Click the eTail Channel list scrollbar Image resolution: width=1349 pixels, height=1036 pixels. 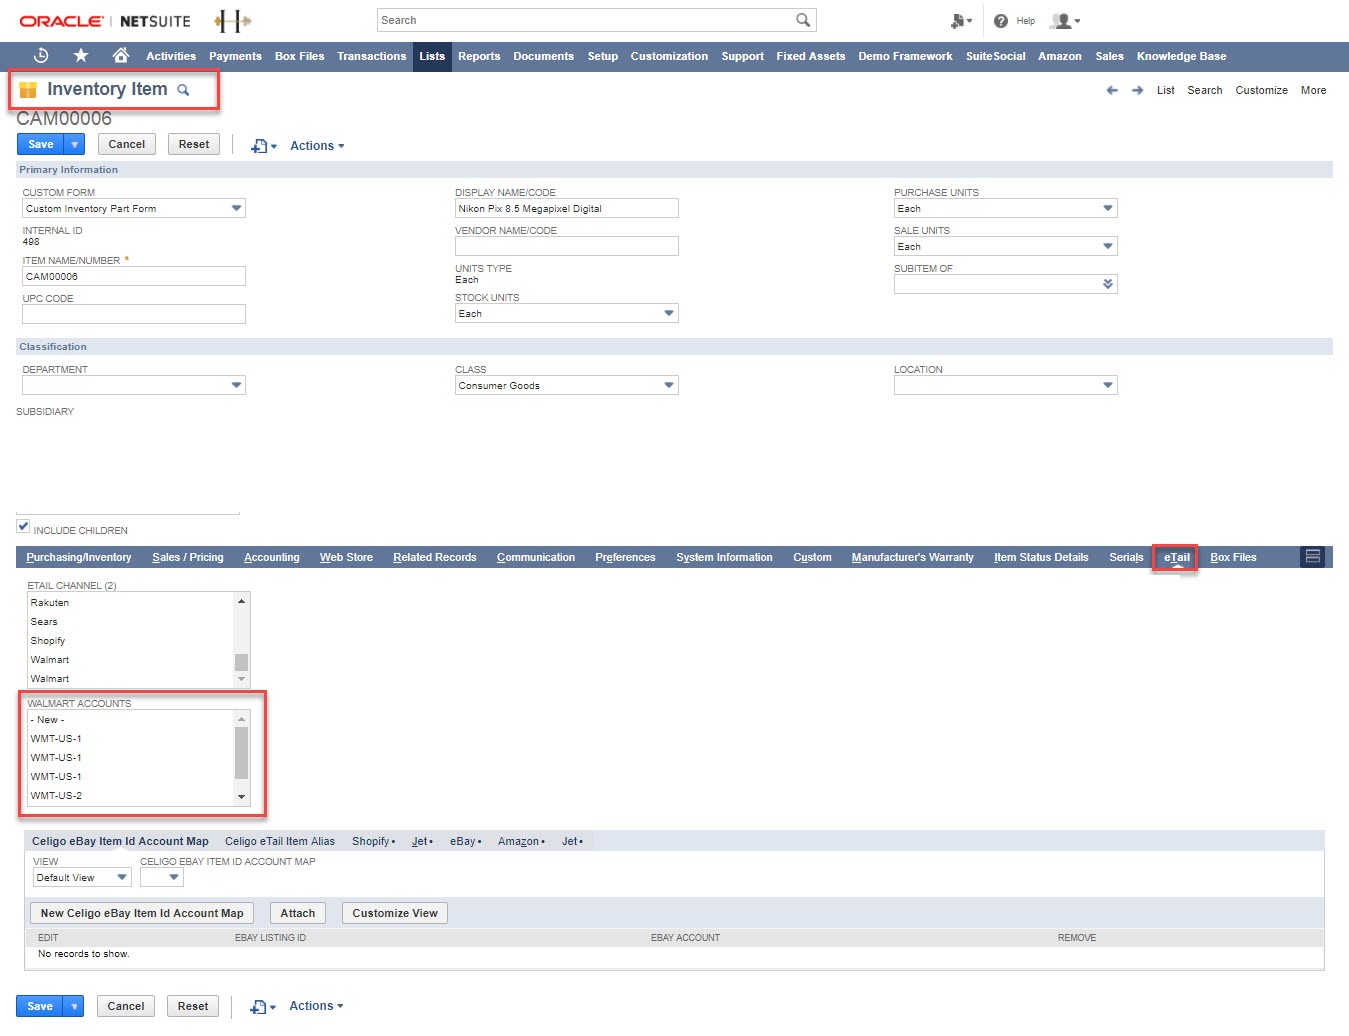pyautogui.click(x=241, y=640)
